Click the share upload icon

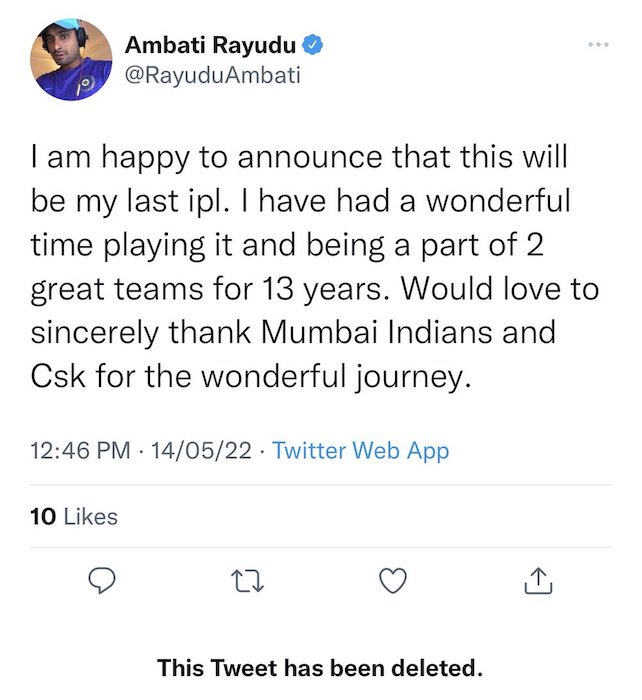(538, 580)
